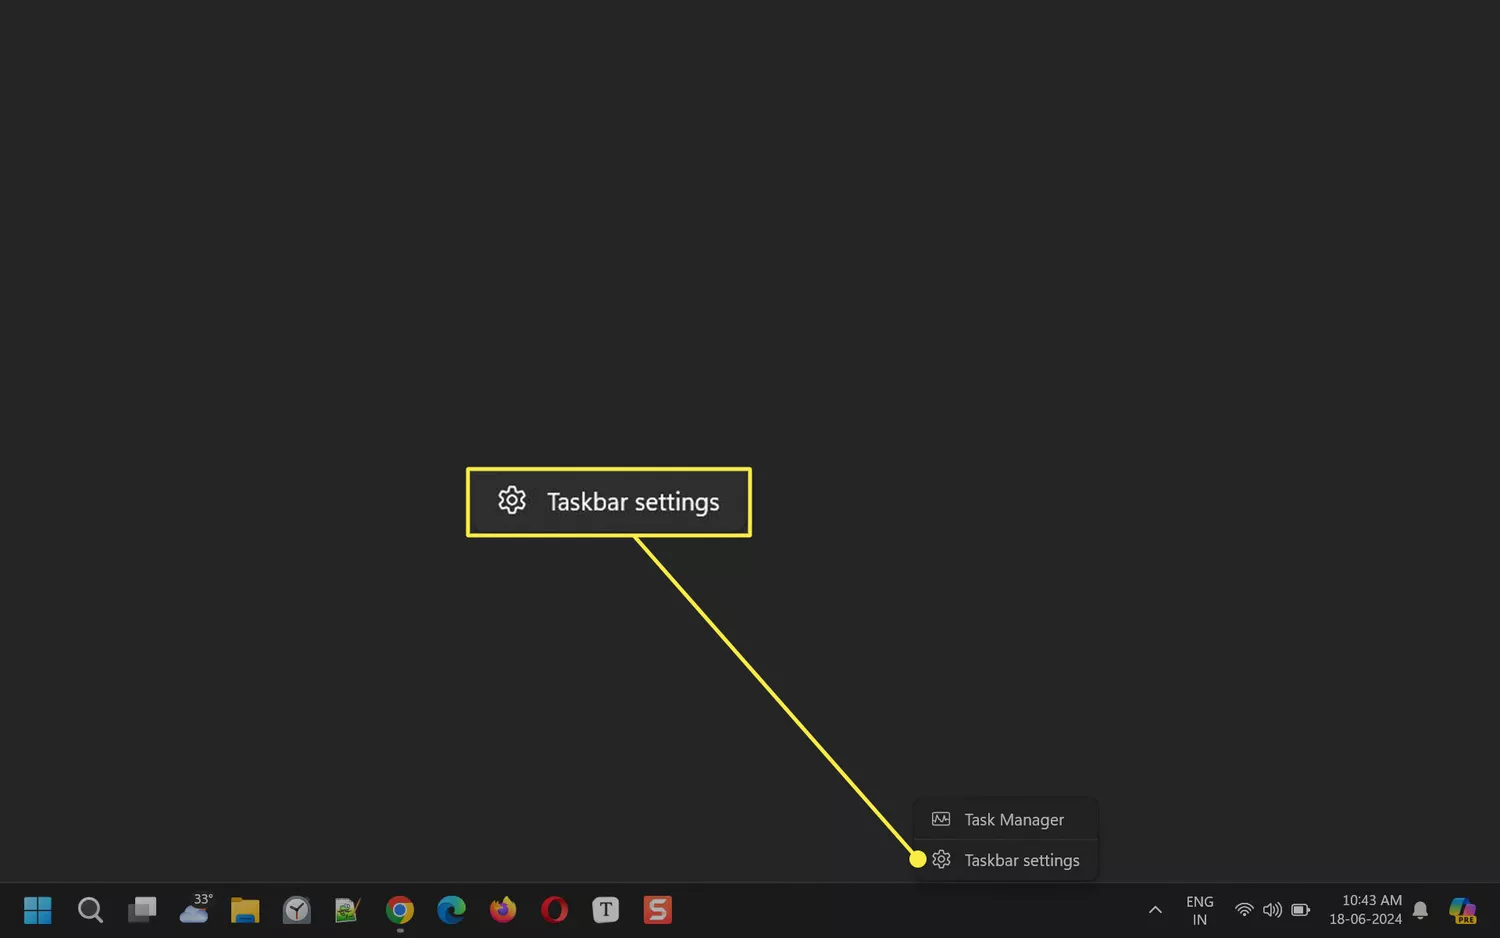The height and width of the screenshot is (938, 1500).
Task: Open the clock showing 10:43 AM
Action: pyautogui.click(x=1365, y=910)
